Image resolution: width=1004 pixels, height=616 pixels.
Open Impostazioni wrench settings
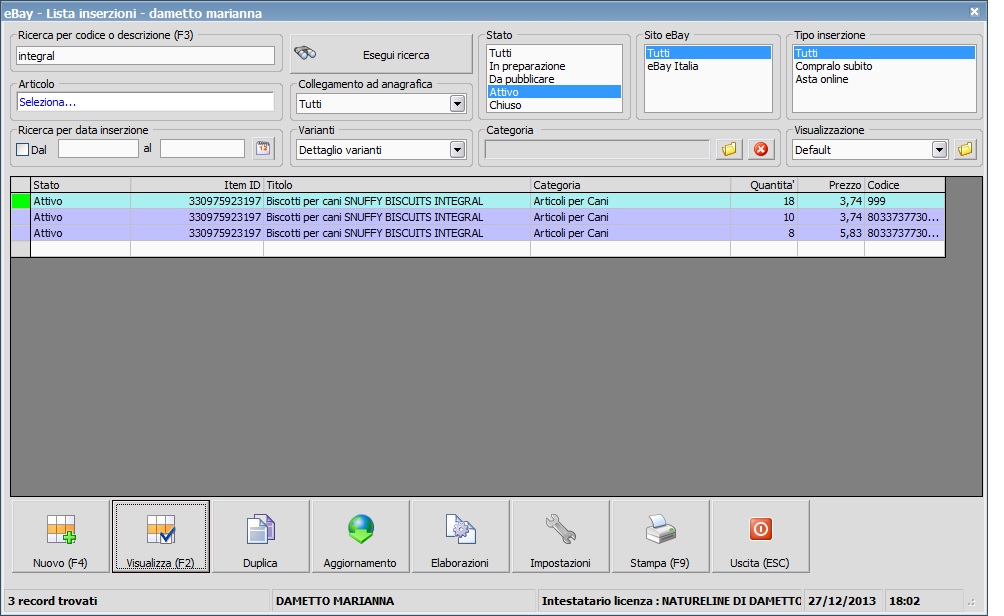[x=560, y=536]
